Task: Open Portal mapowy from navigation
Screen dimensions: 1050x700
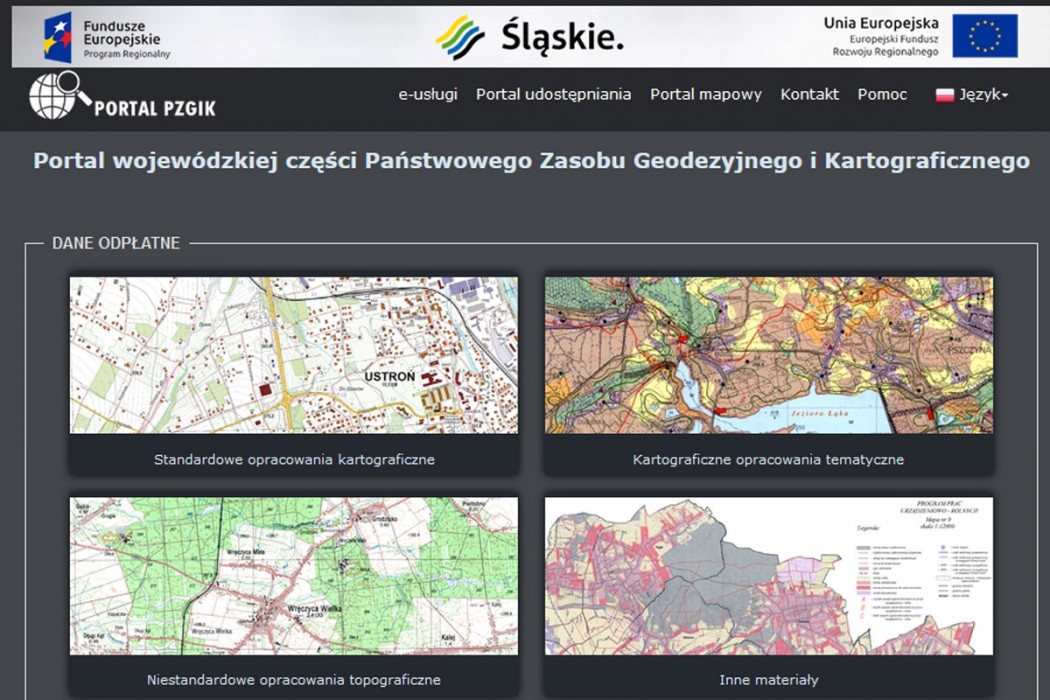Action: [706, 94]
